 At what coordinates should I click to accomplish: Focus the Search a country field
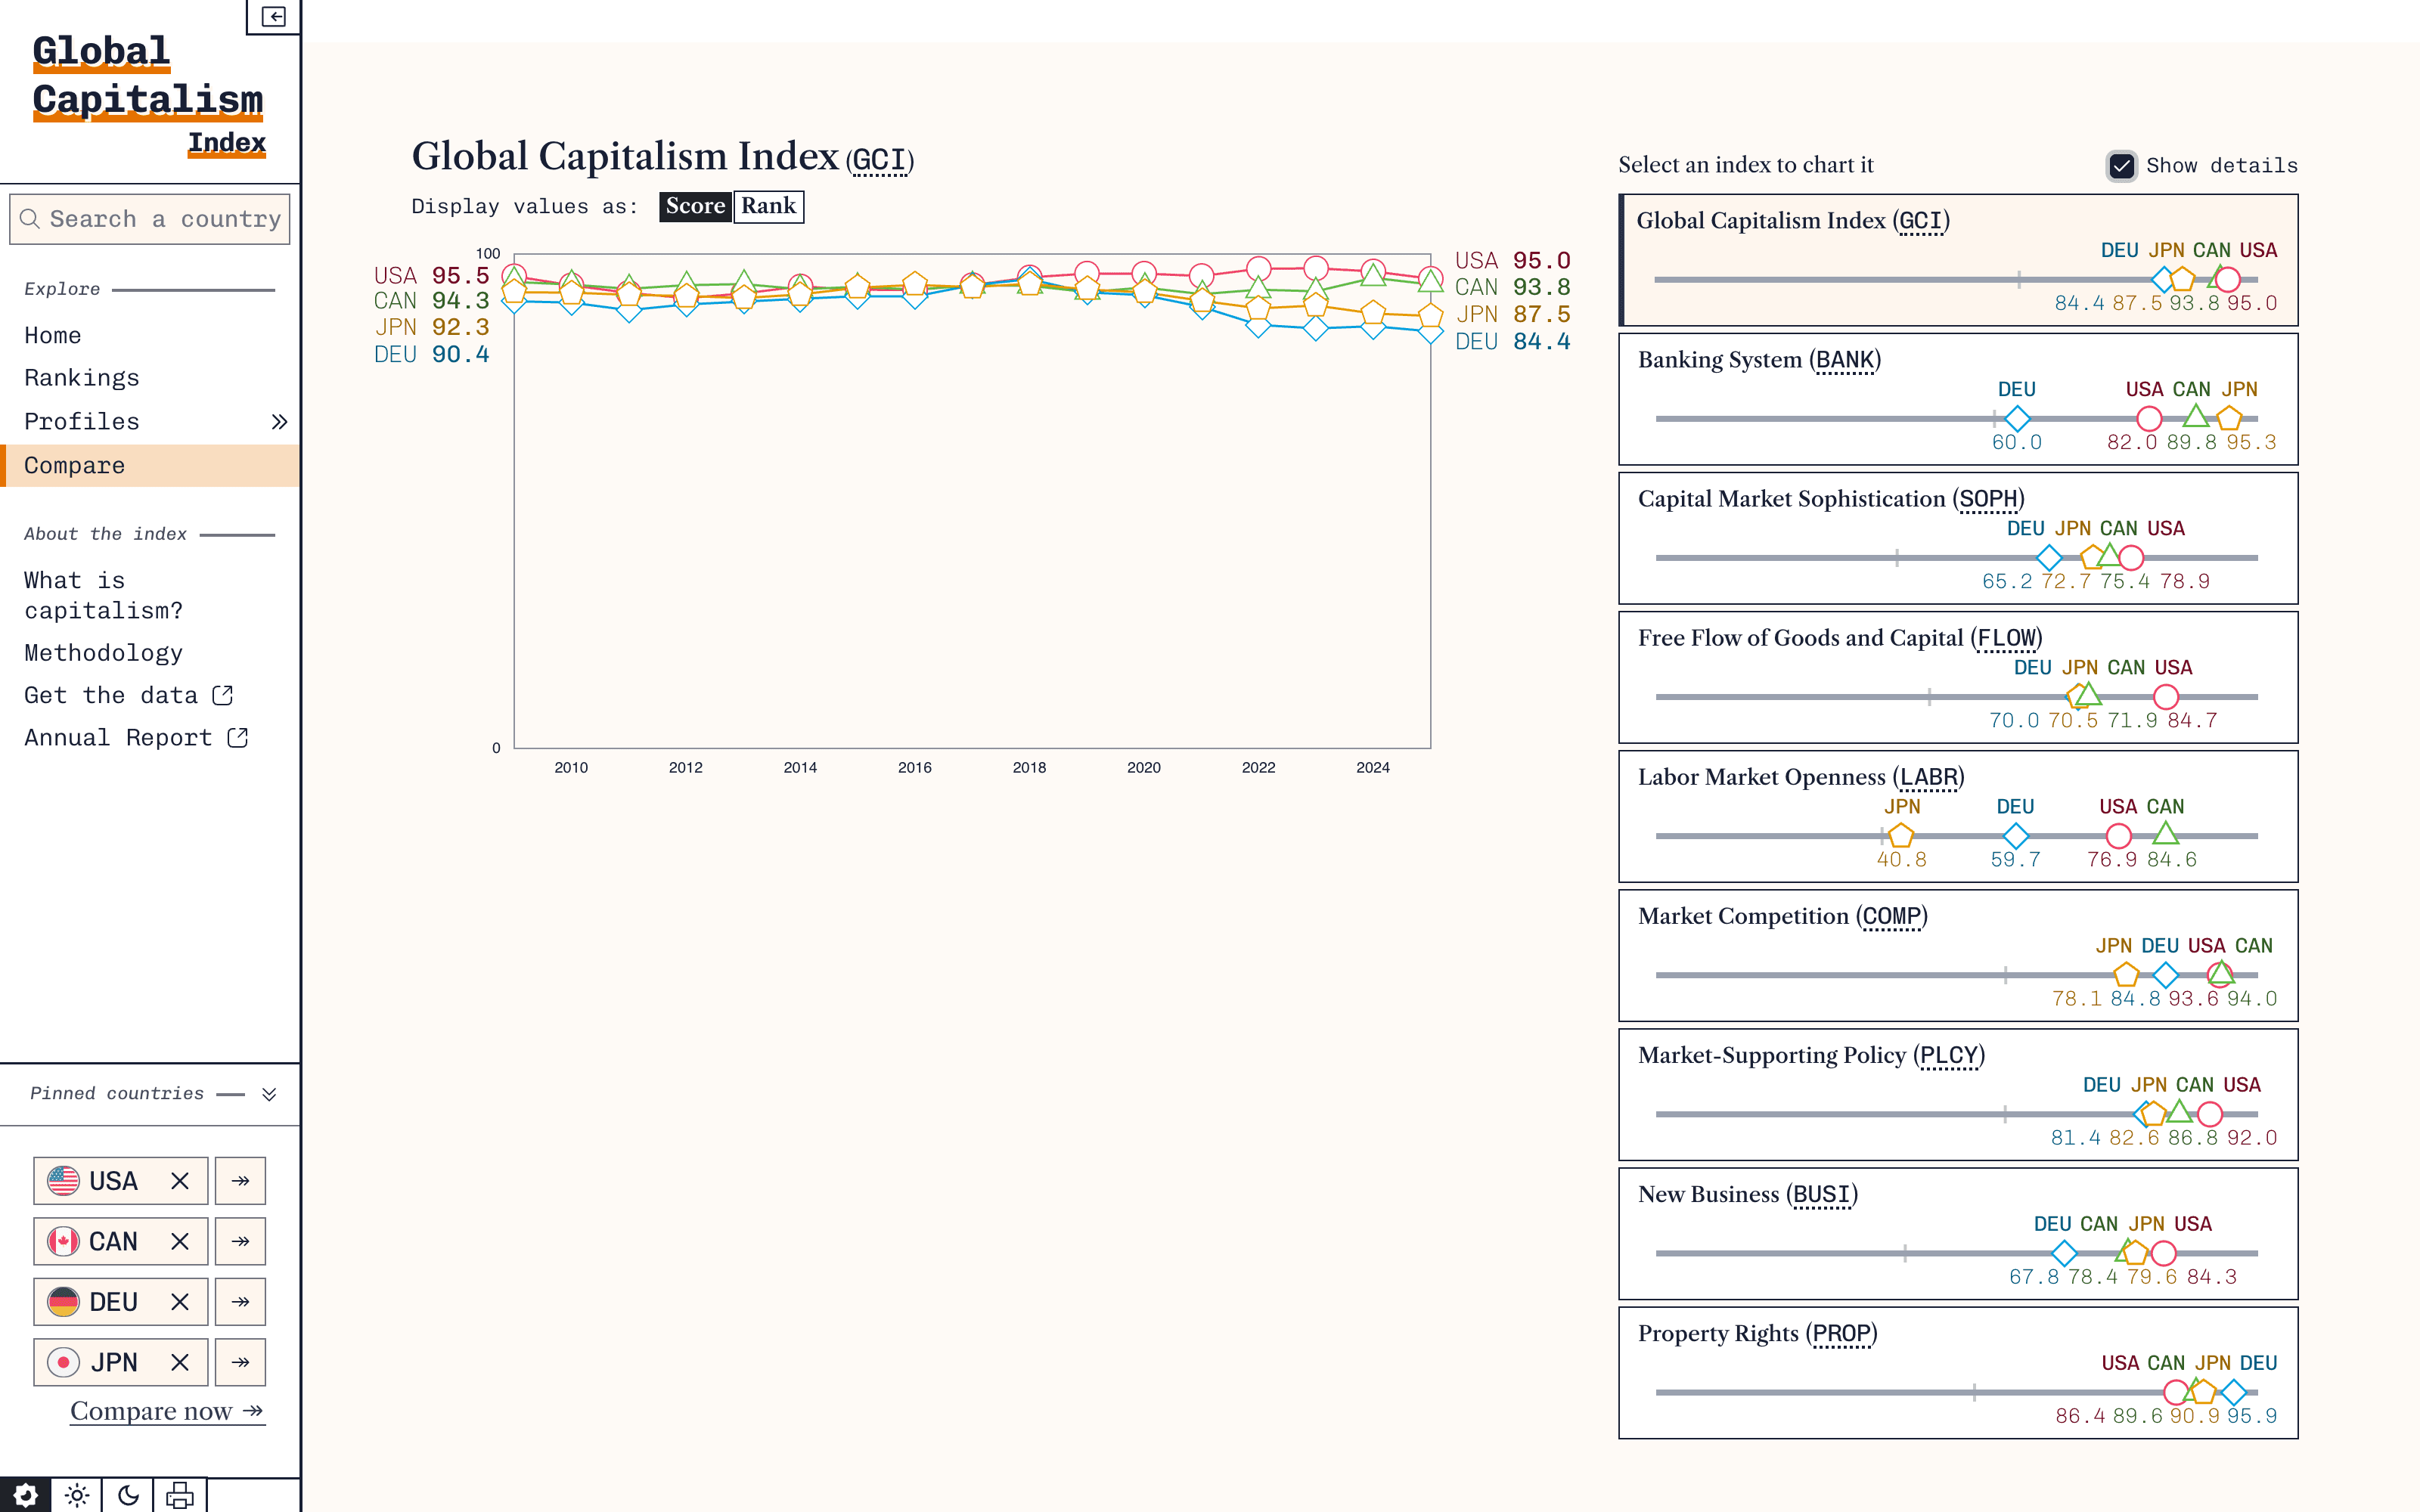pyautogui.click(x=150, y=219)
